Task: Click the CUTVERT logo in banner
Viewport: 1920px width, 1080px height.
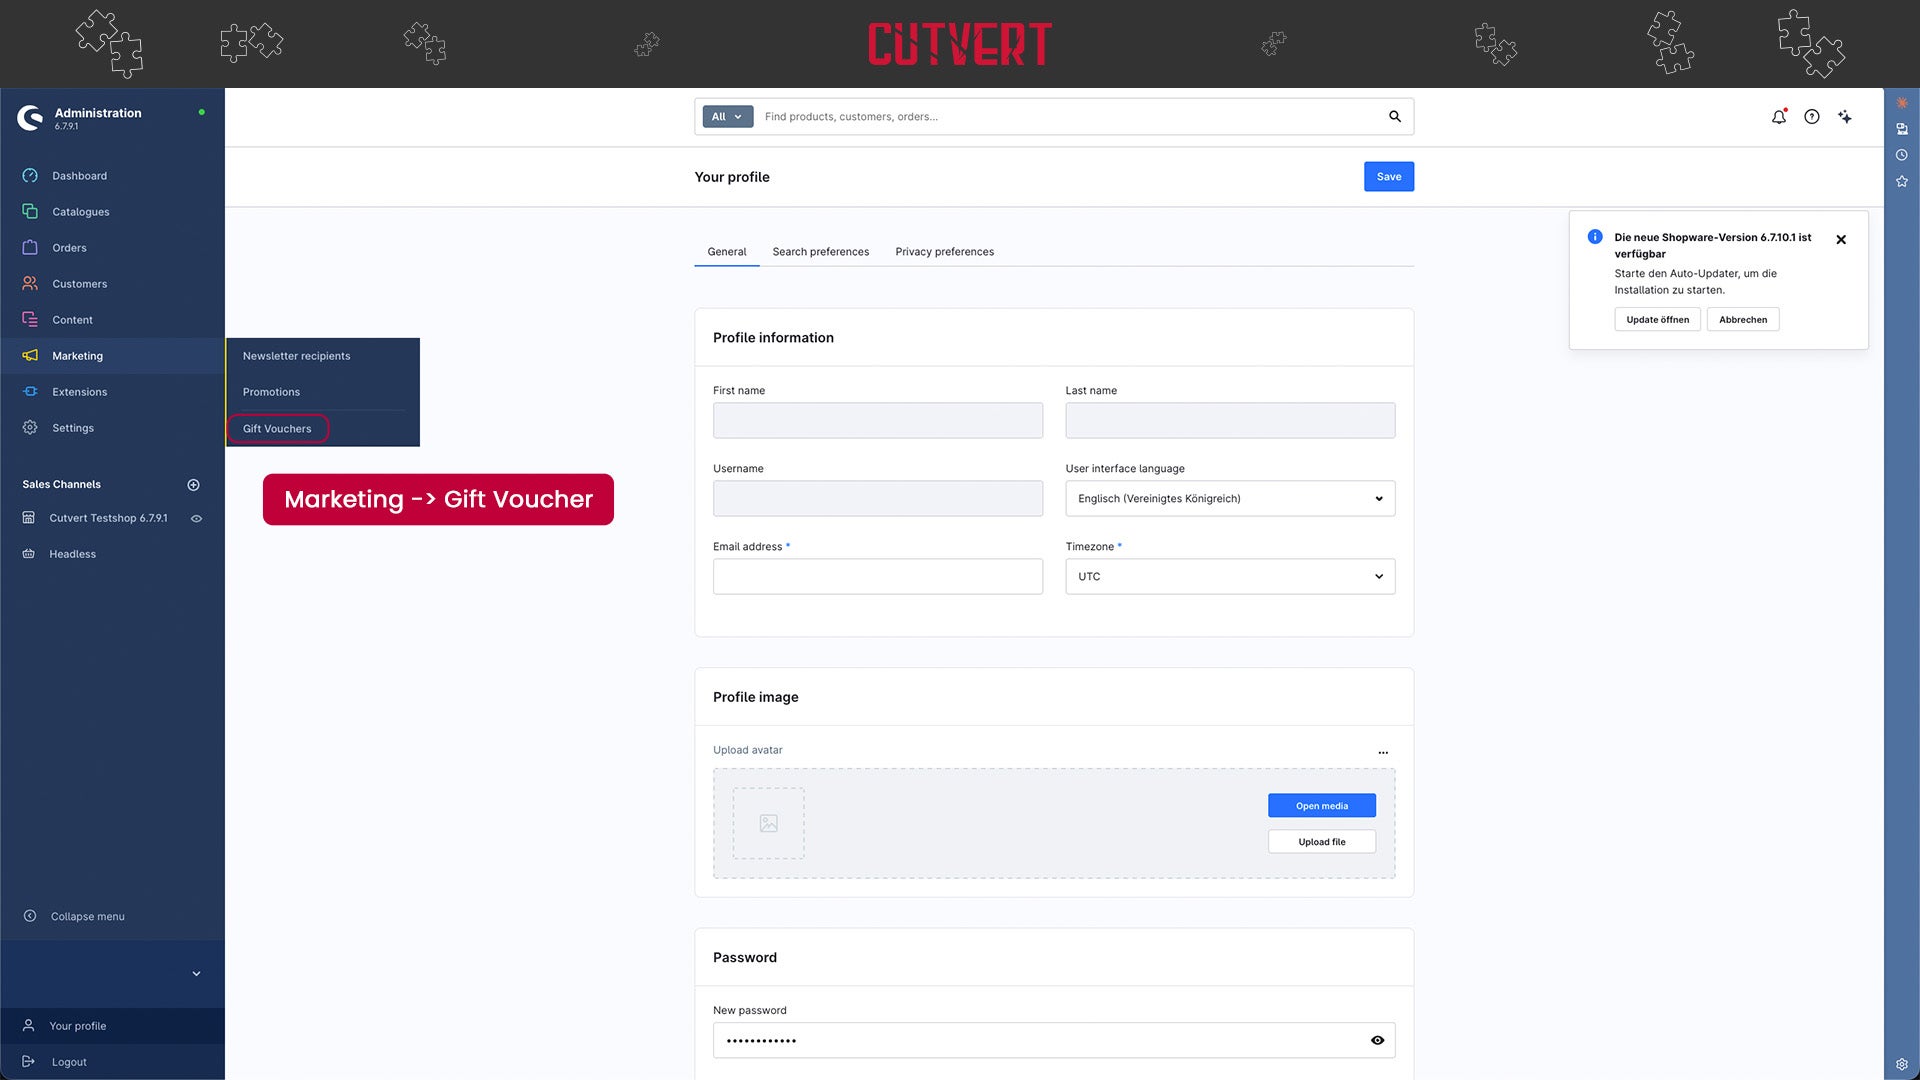Action: [960, 44]
